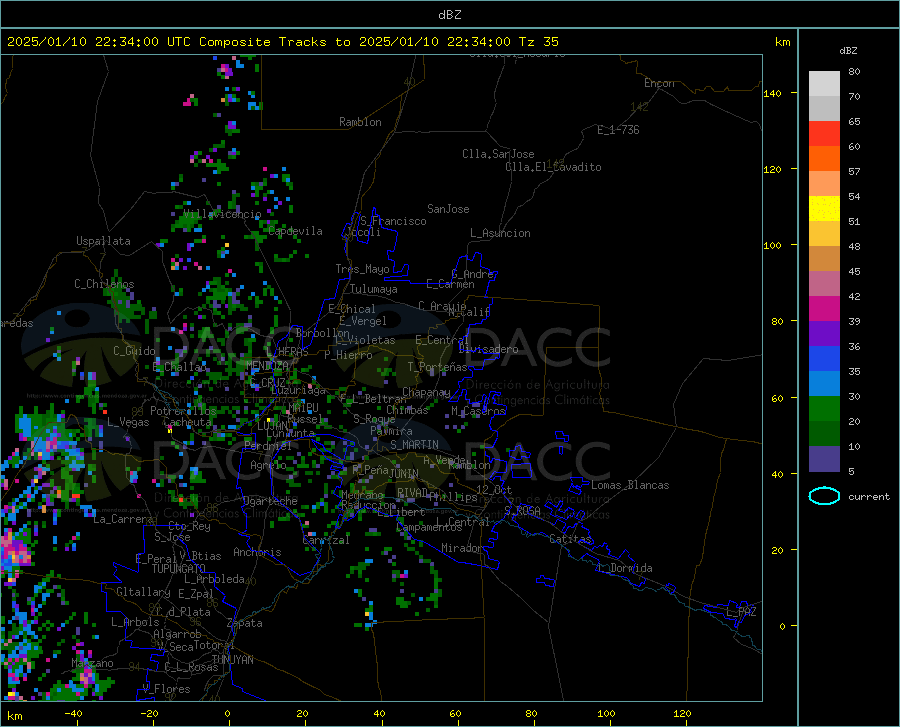
Task: Click the Ramblon label near top
Action: tap(360, 122)
